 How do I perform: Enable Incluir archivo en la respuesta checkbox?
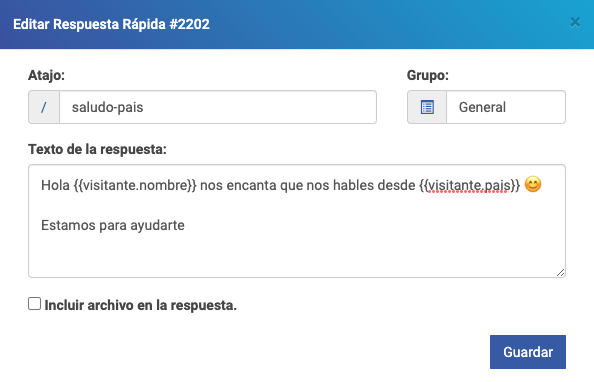click(34, 304)
